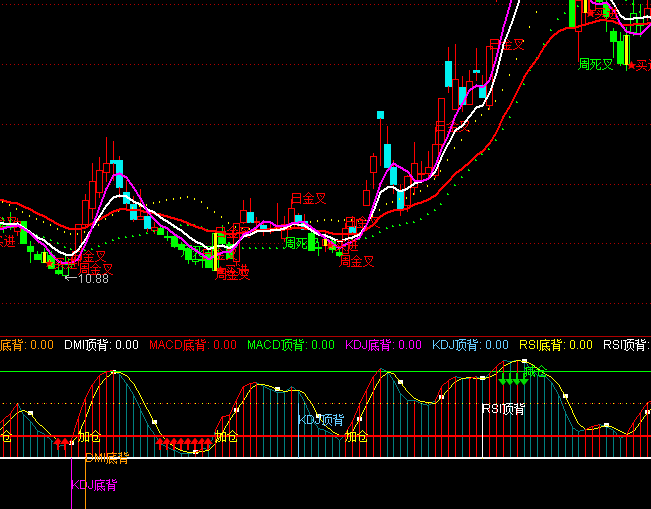The height and width of the screenshot is (509, 651).
Task: Click the 日金叉 signal in the chart middle
Action: coord(309,199)
